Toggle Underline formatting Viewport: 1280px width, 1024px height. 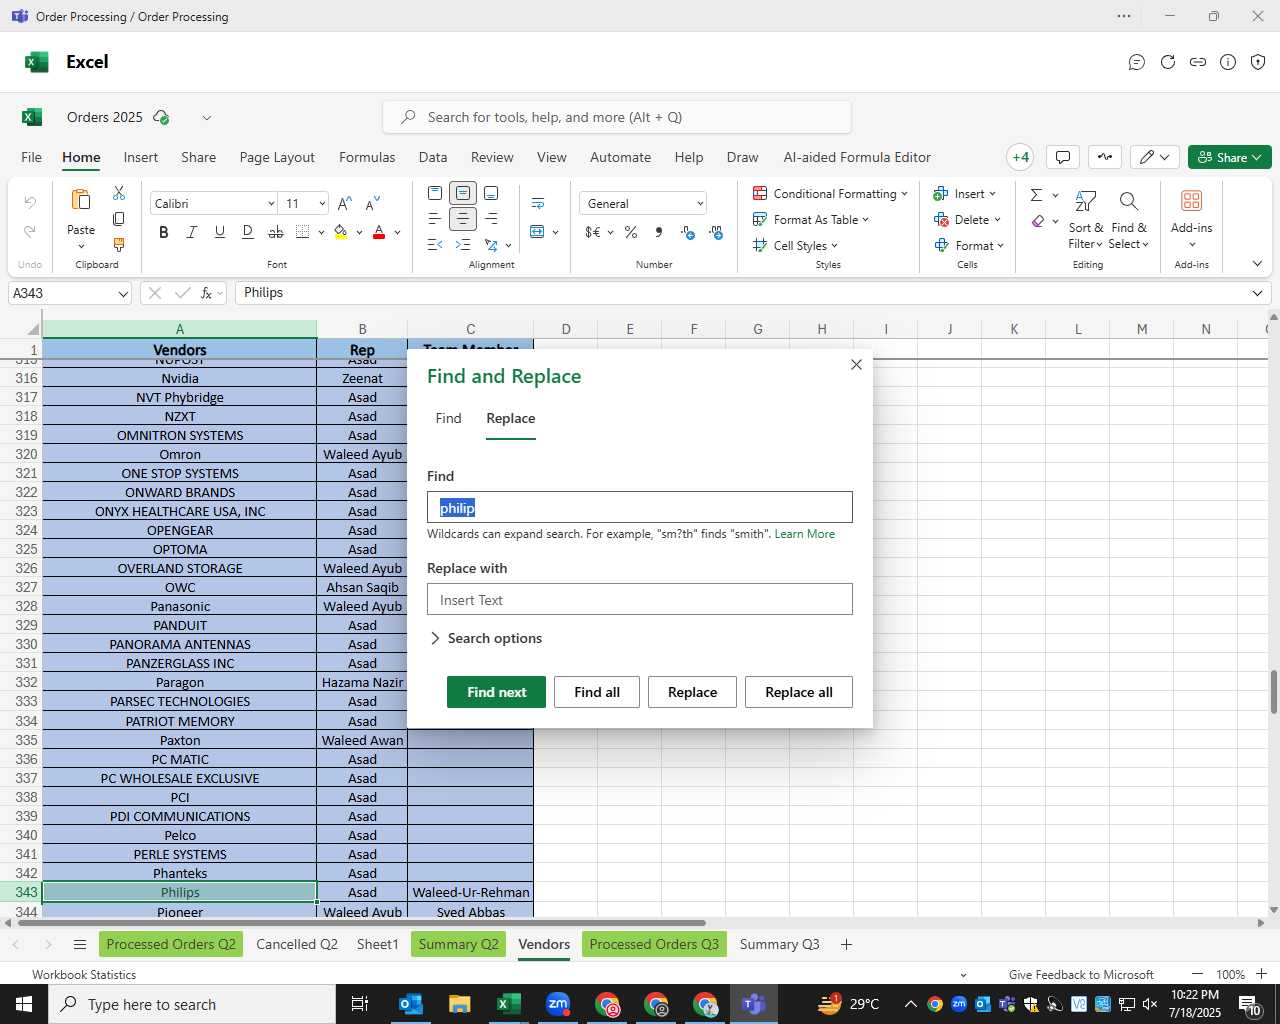219,232
